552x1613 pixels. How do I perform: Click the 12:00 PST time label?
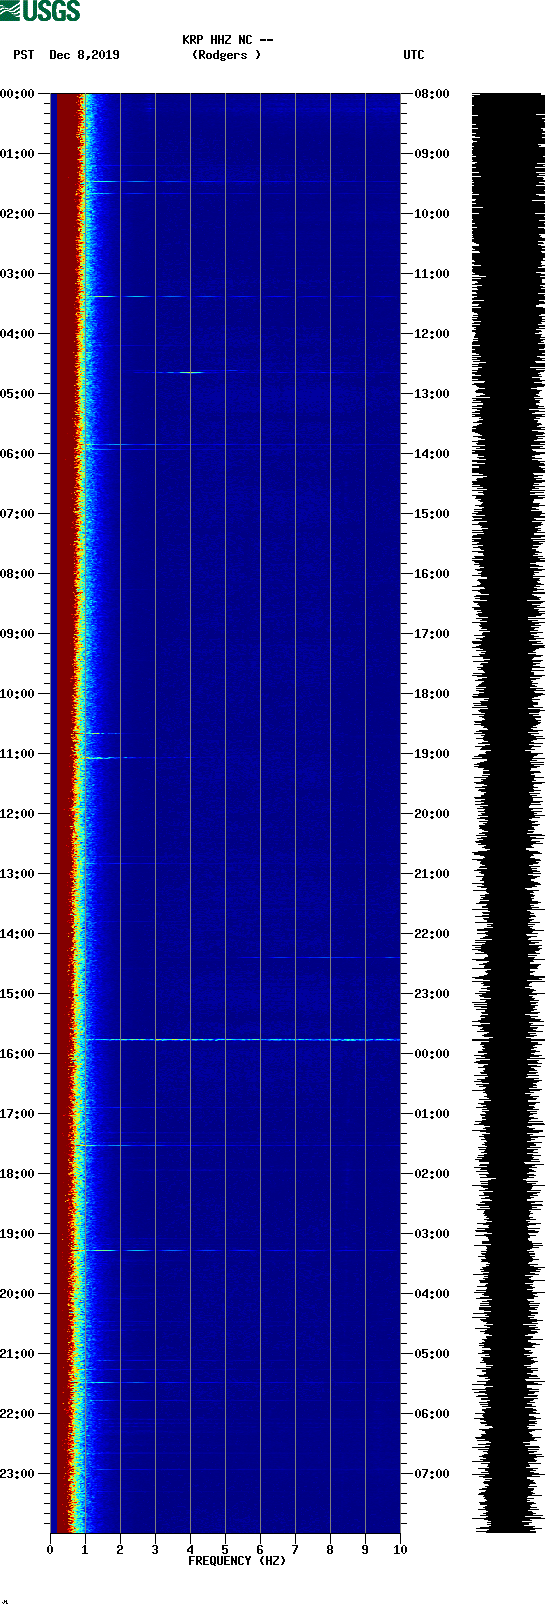(x=18, y=814)
